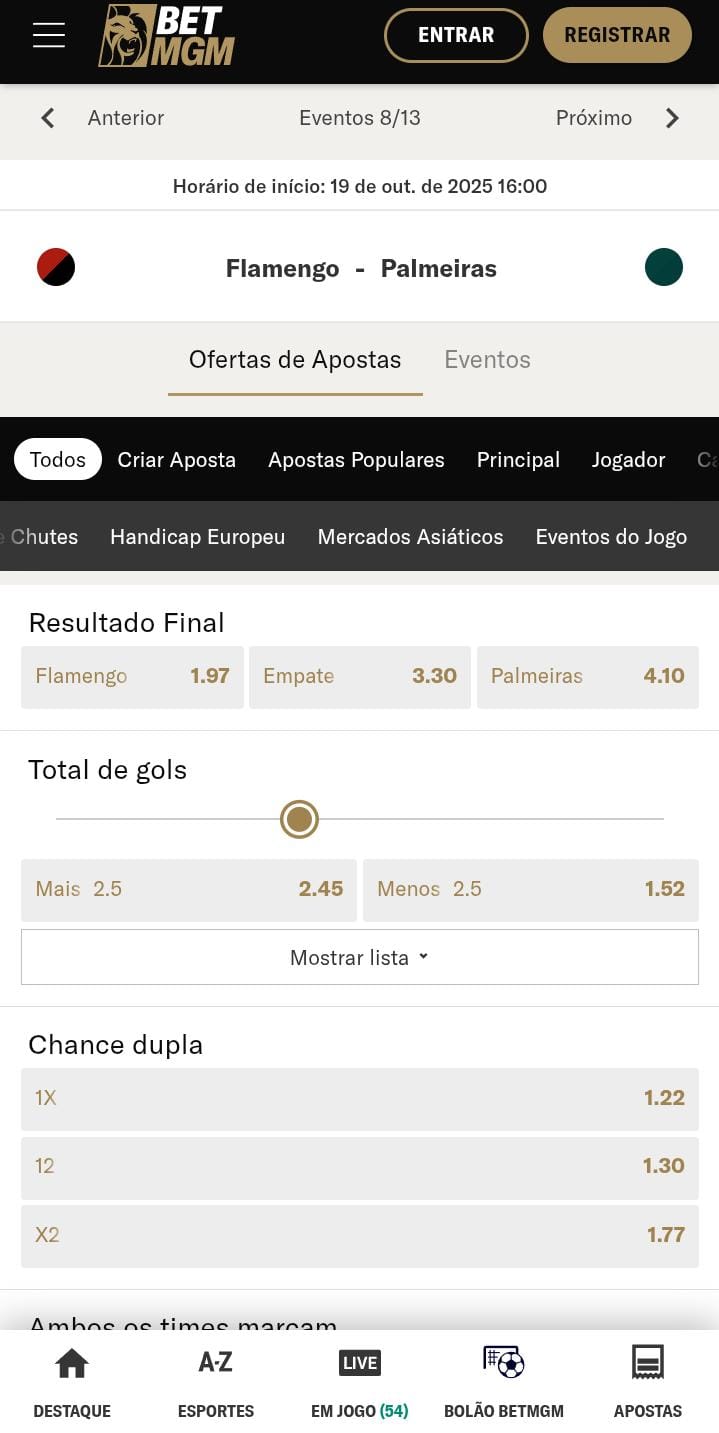The width and height of the screenshot is (719, 1433).
Task: Open Destaque home icon
Action: click(72, 1362)
